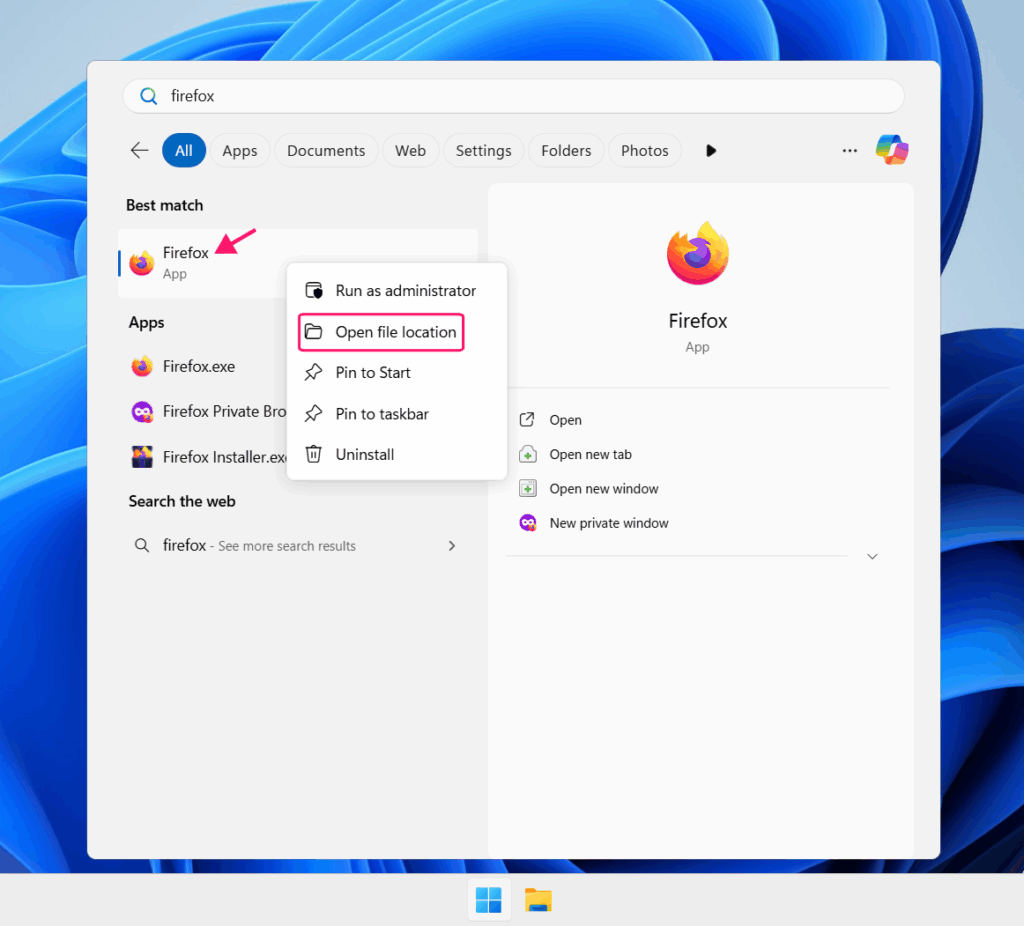Click the Open external-link icon

pyautogui.click(x=527, y=419)
